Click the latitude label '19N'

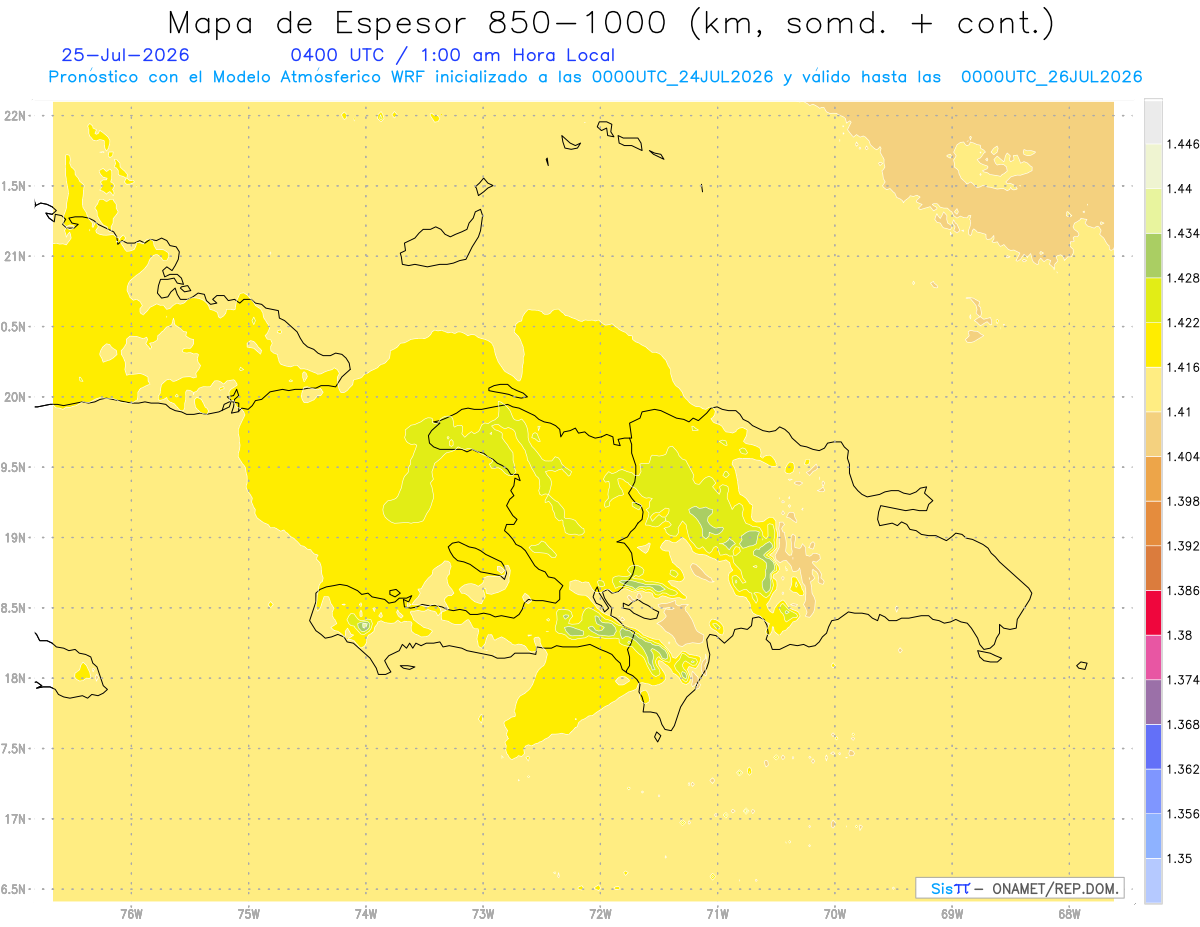(16, 538)
